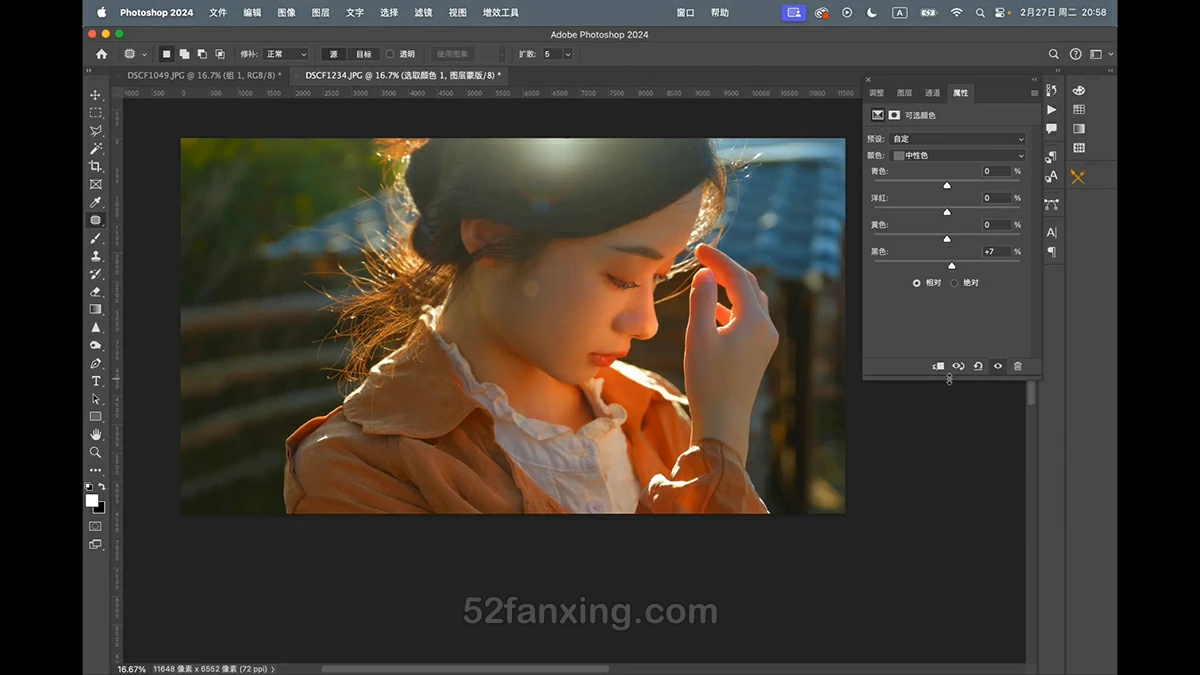Open Properties panel flyout menu
The height and width of the screenshot is (675, 1200).
click(1034, 93)
